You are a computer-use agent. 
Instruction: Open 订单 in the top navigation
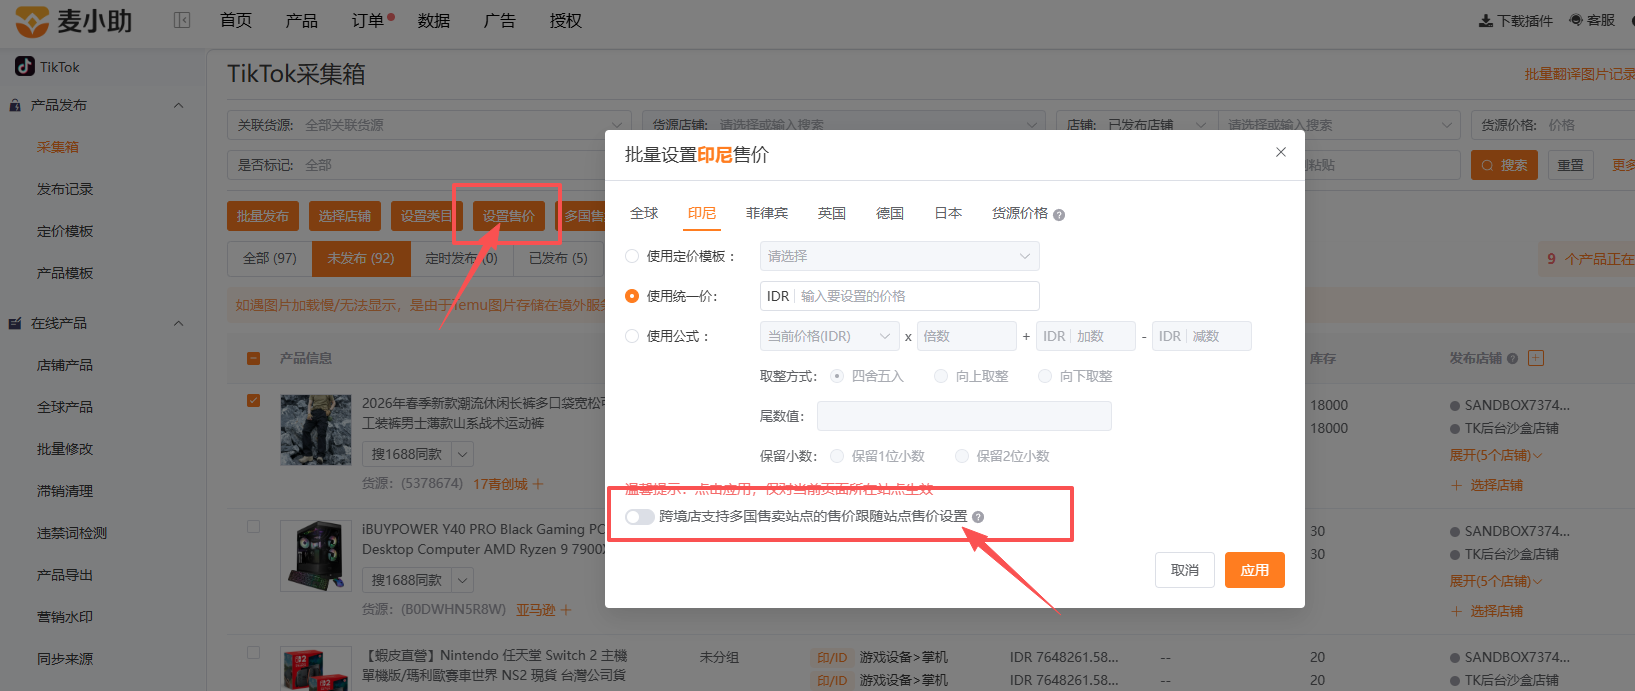368,20
